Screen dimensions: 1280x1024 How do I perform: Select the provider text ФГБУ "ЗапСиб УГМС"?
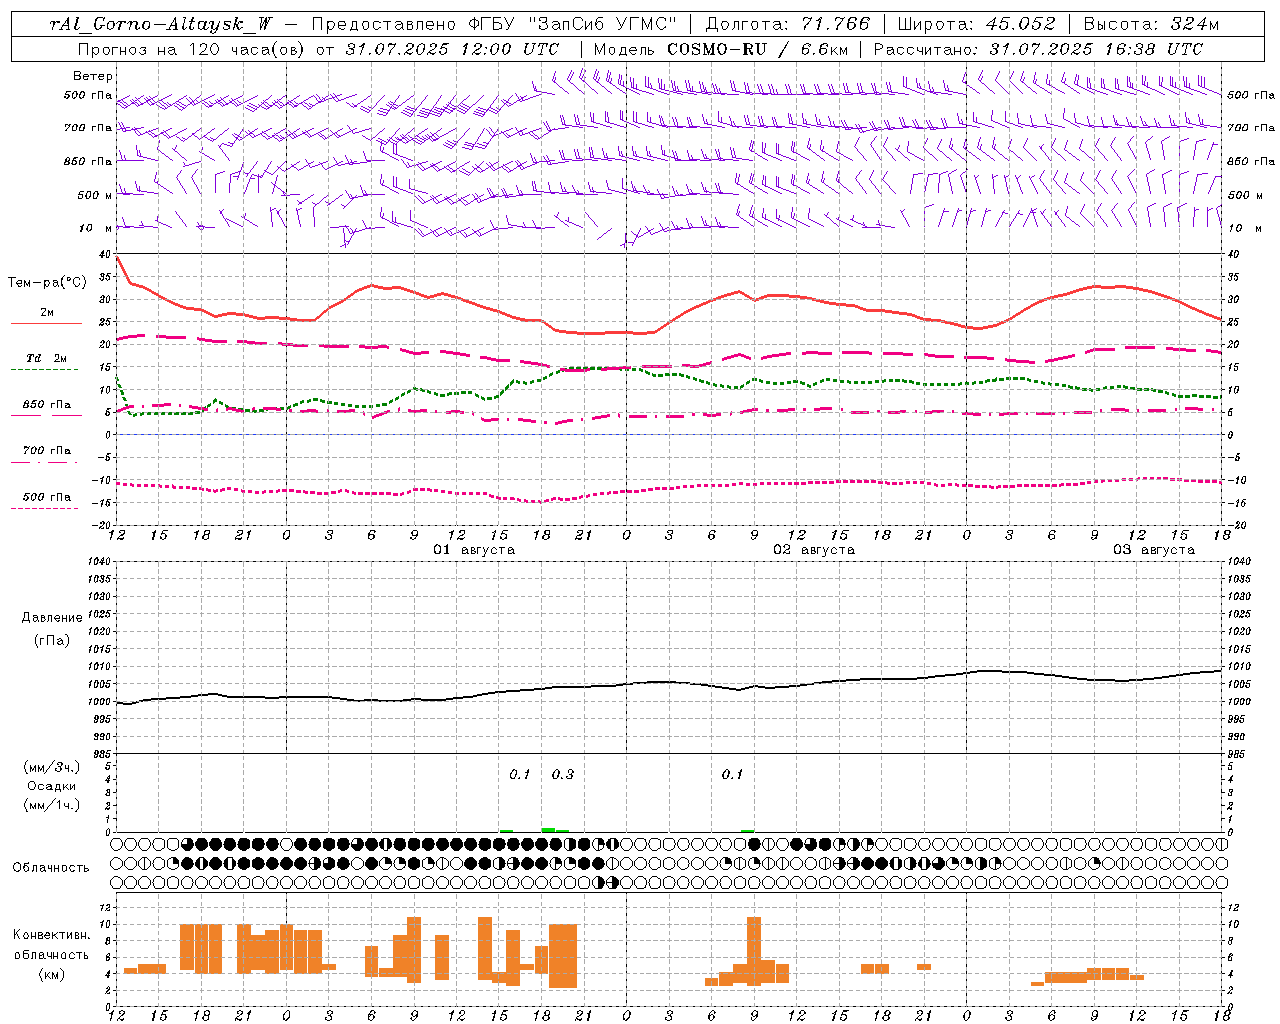tap(572, 24)
